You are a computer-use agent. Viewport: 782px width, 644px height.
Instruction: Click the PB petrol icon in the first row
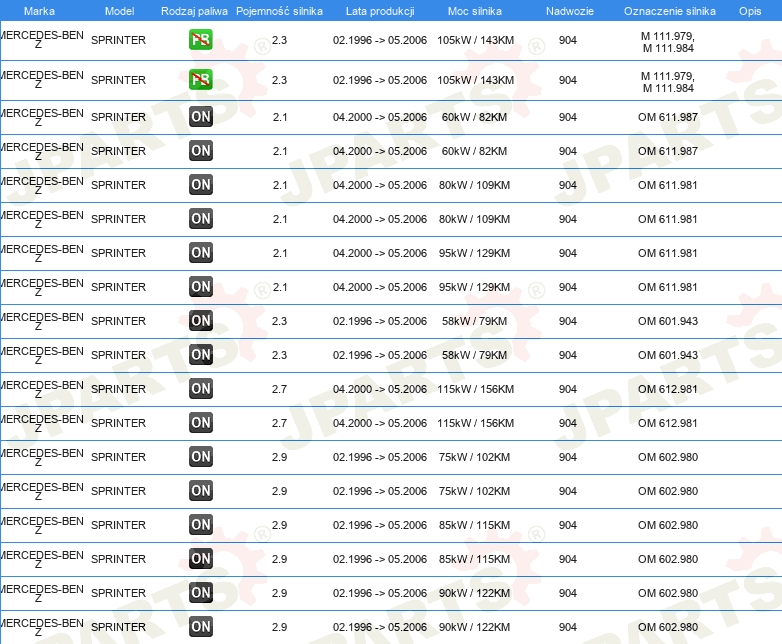[x=201, y=41]
